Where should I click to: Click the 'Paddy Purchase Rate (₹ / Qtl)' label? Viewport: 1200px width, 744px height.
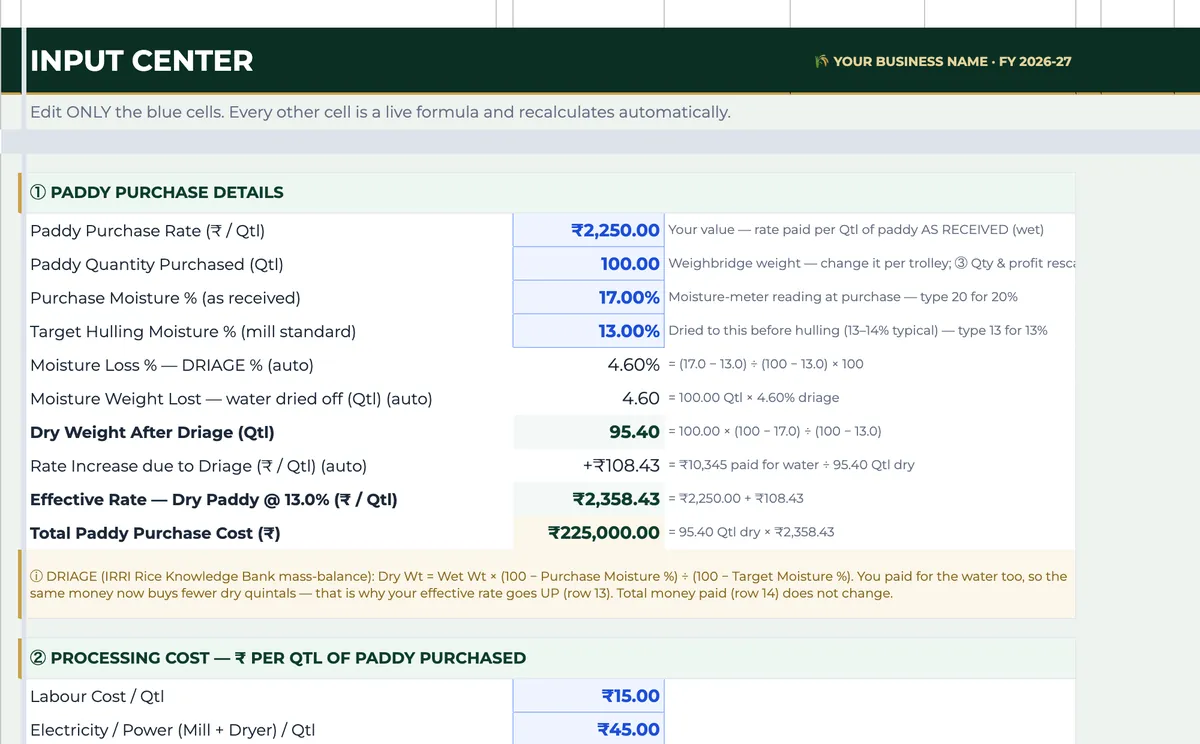tap(147, 231)
